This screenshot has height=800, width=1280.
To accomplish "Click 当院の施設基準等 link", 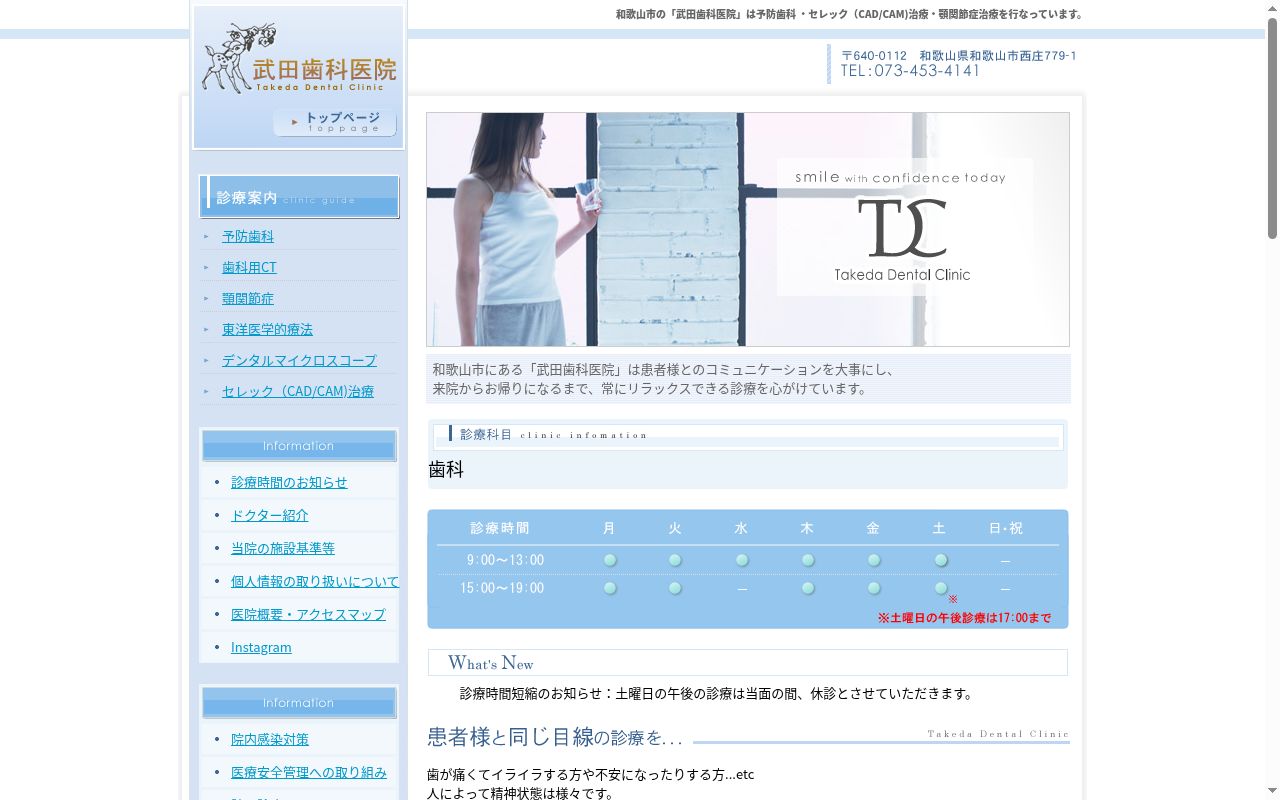I will pyautogui.click(x=283, y=548).
